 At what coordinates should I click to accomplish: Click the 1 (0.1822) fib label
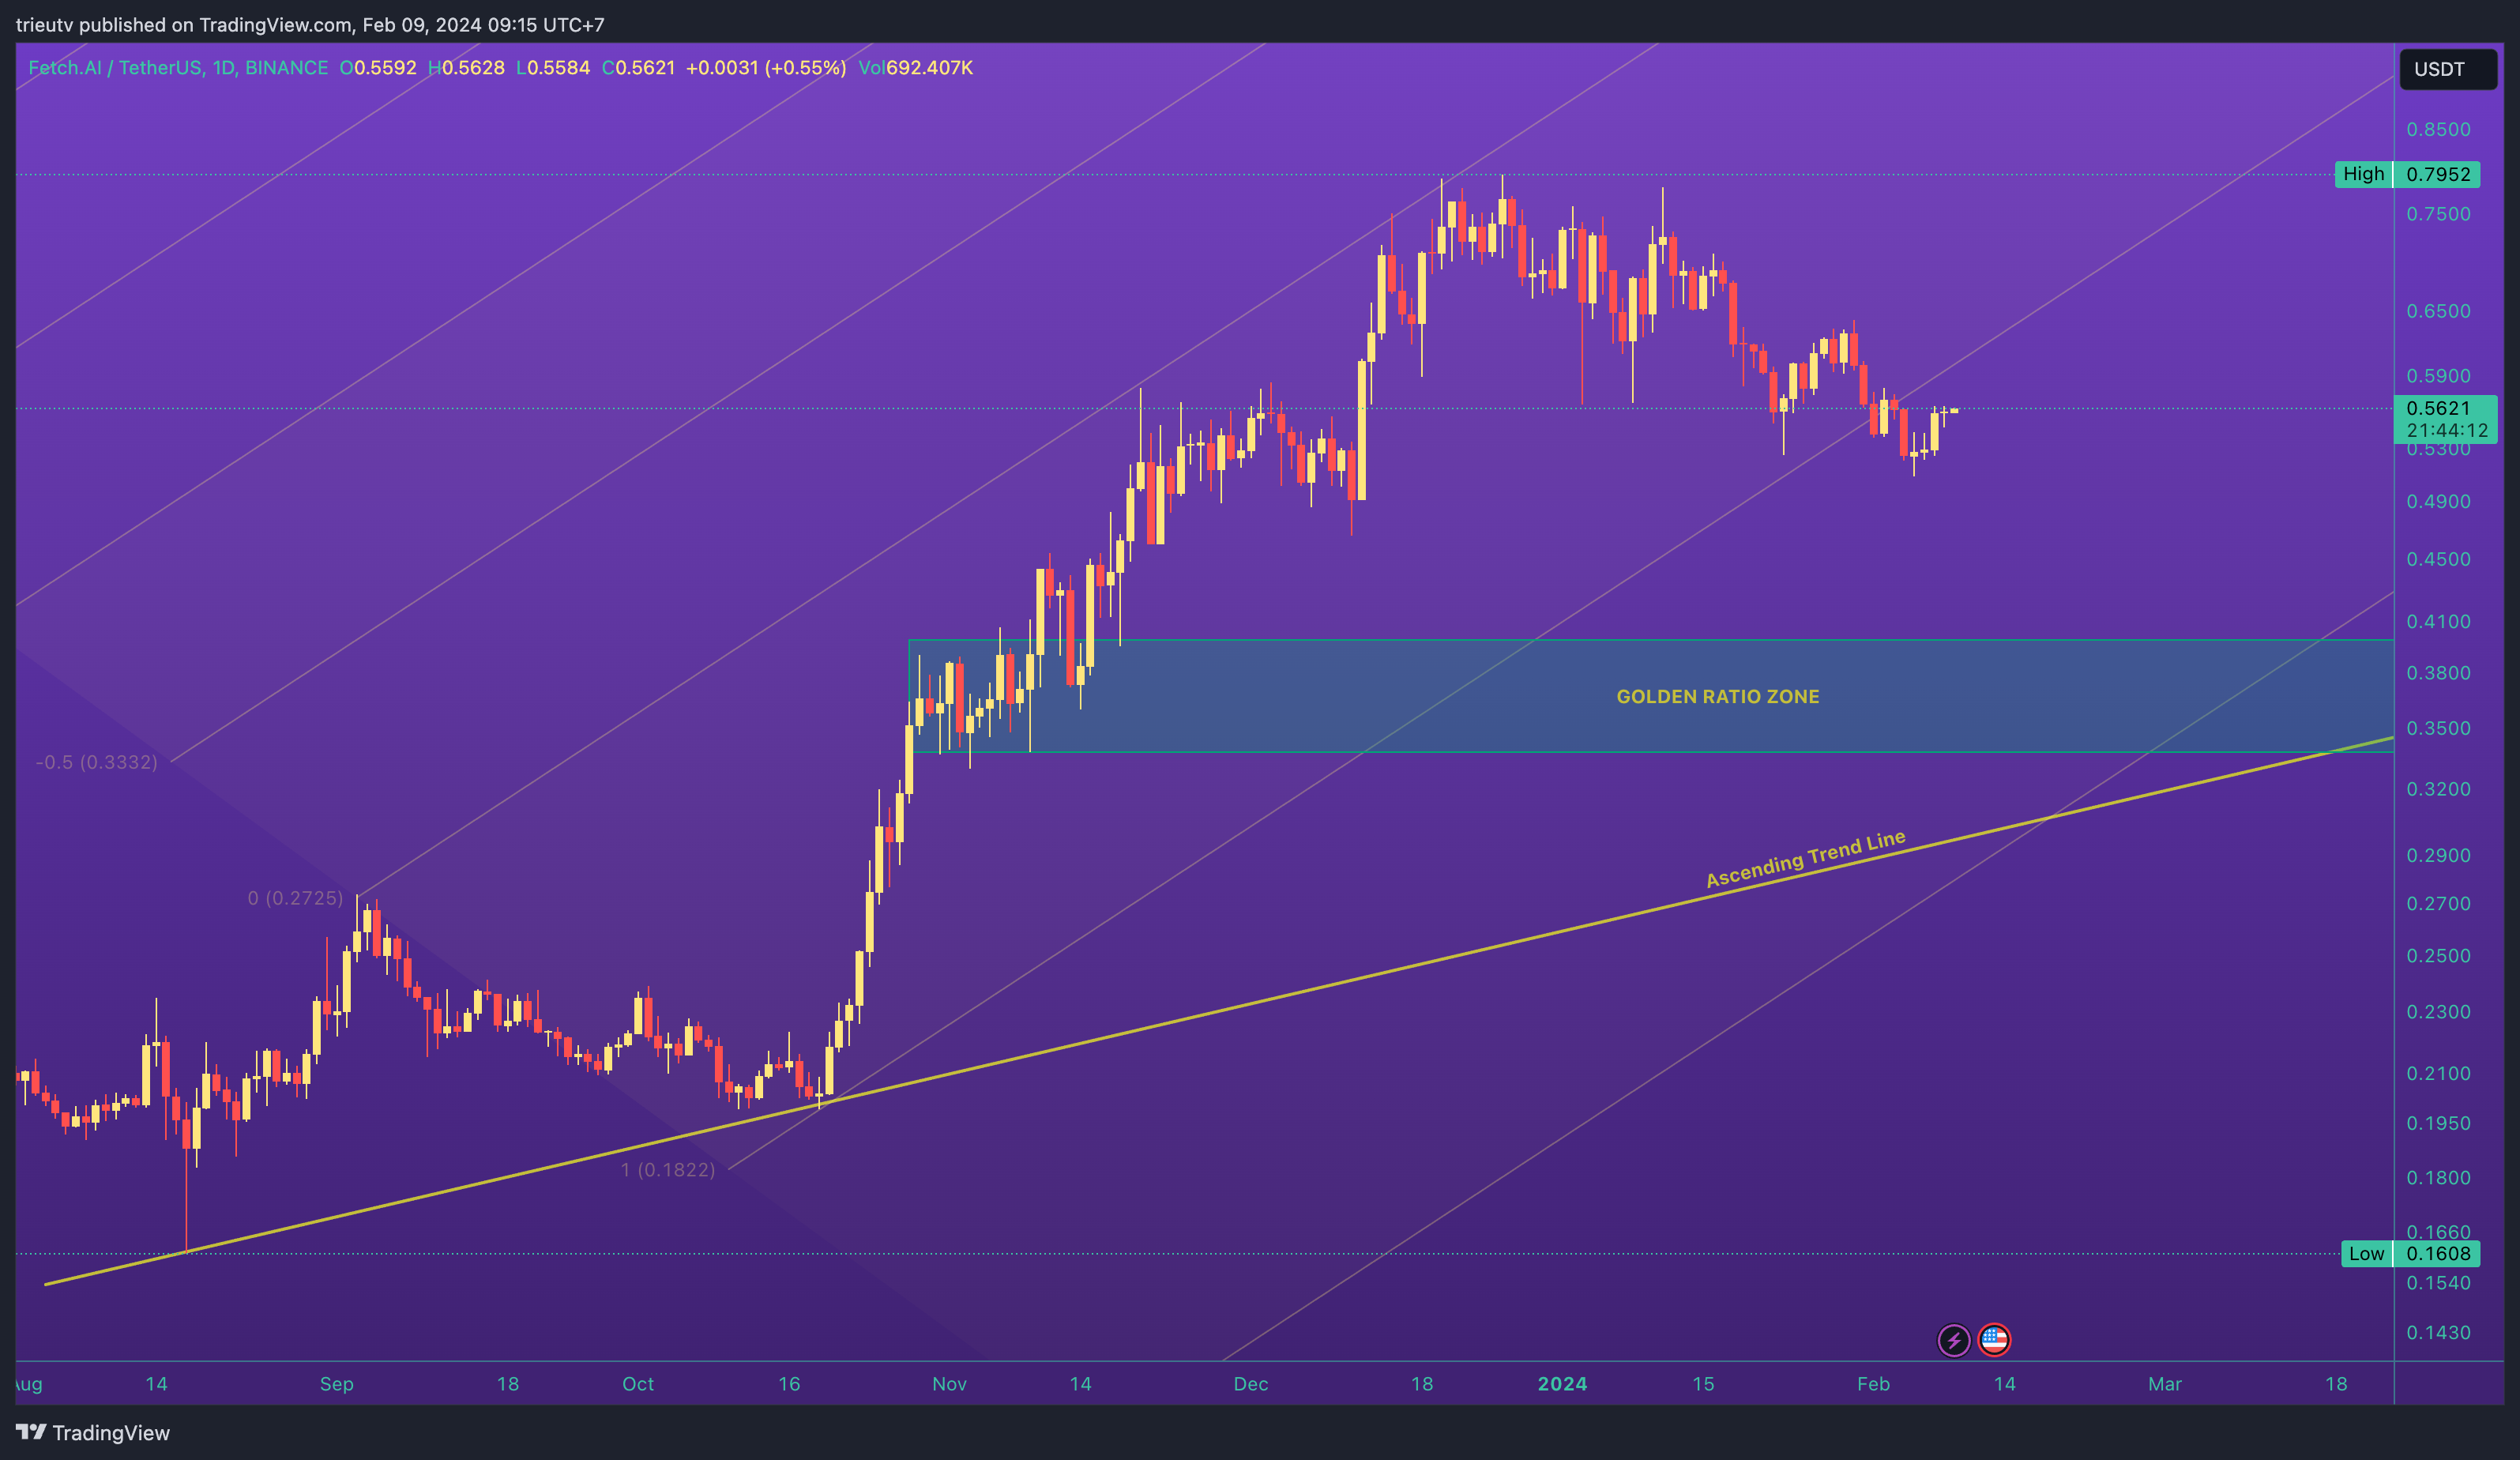tap(668, 1170)
